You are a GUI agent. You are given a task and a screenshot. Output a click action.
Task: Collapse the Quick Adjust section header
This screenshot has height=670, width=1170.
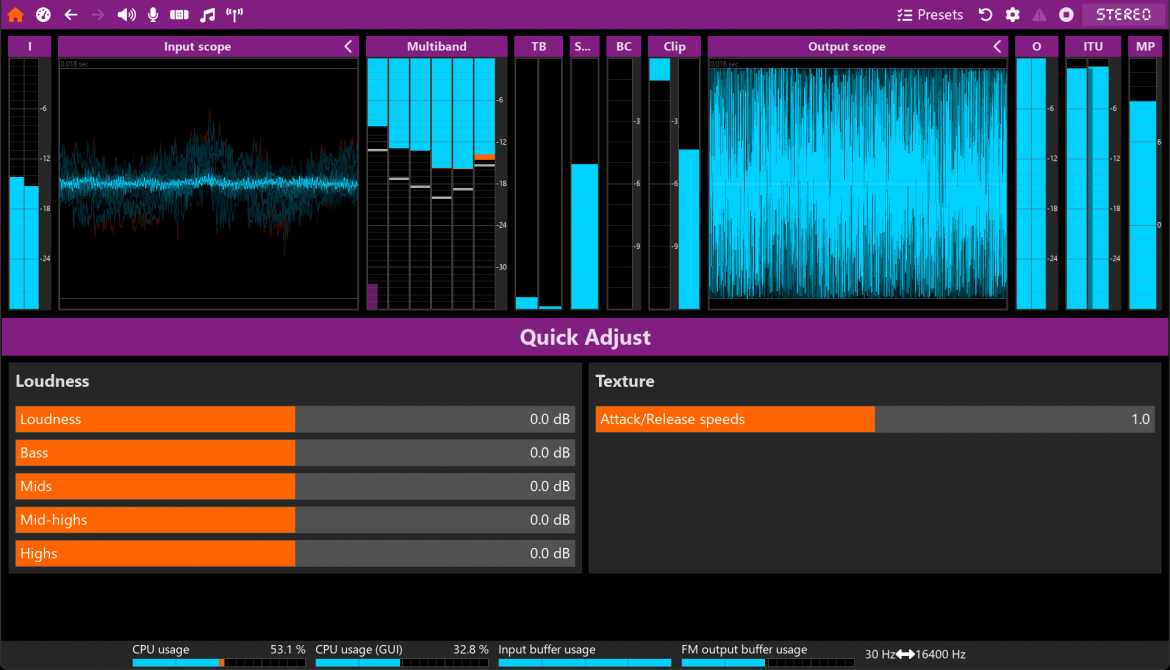click(585, 337)
